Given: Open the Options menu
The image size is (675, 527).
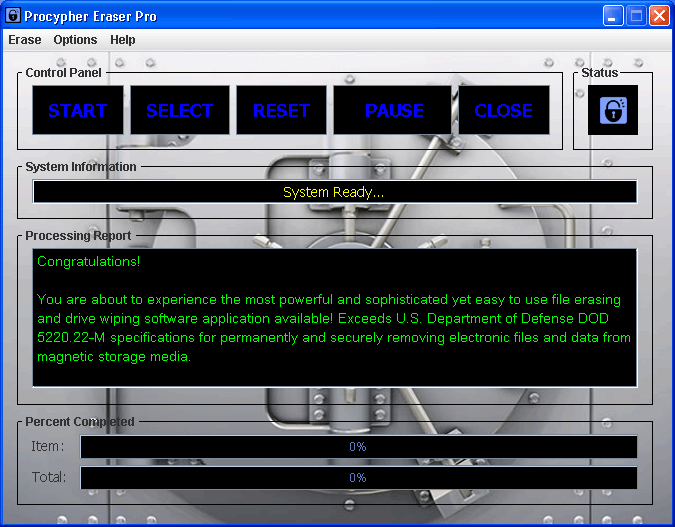Looking at the screenshot, I should (x=75, y=40).
